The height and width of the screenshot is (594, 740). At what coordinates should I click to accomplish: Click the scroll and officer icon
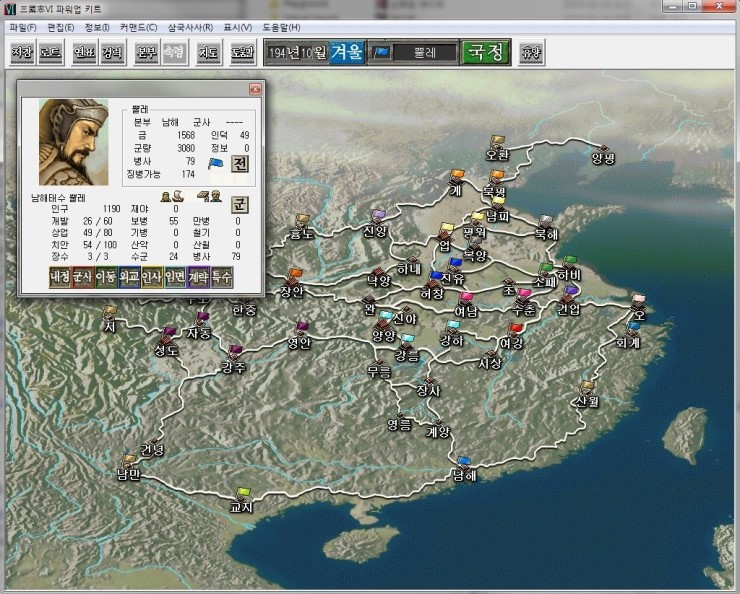click(209, 196)
